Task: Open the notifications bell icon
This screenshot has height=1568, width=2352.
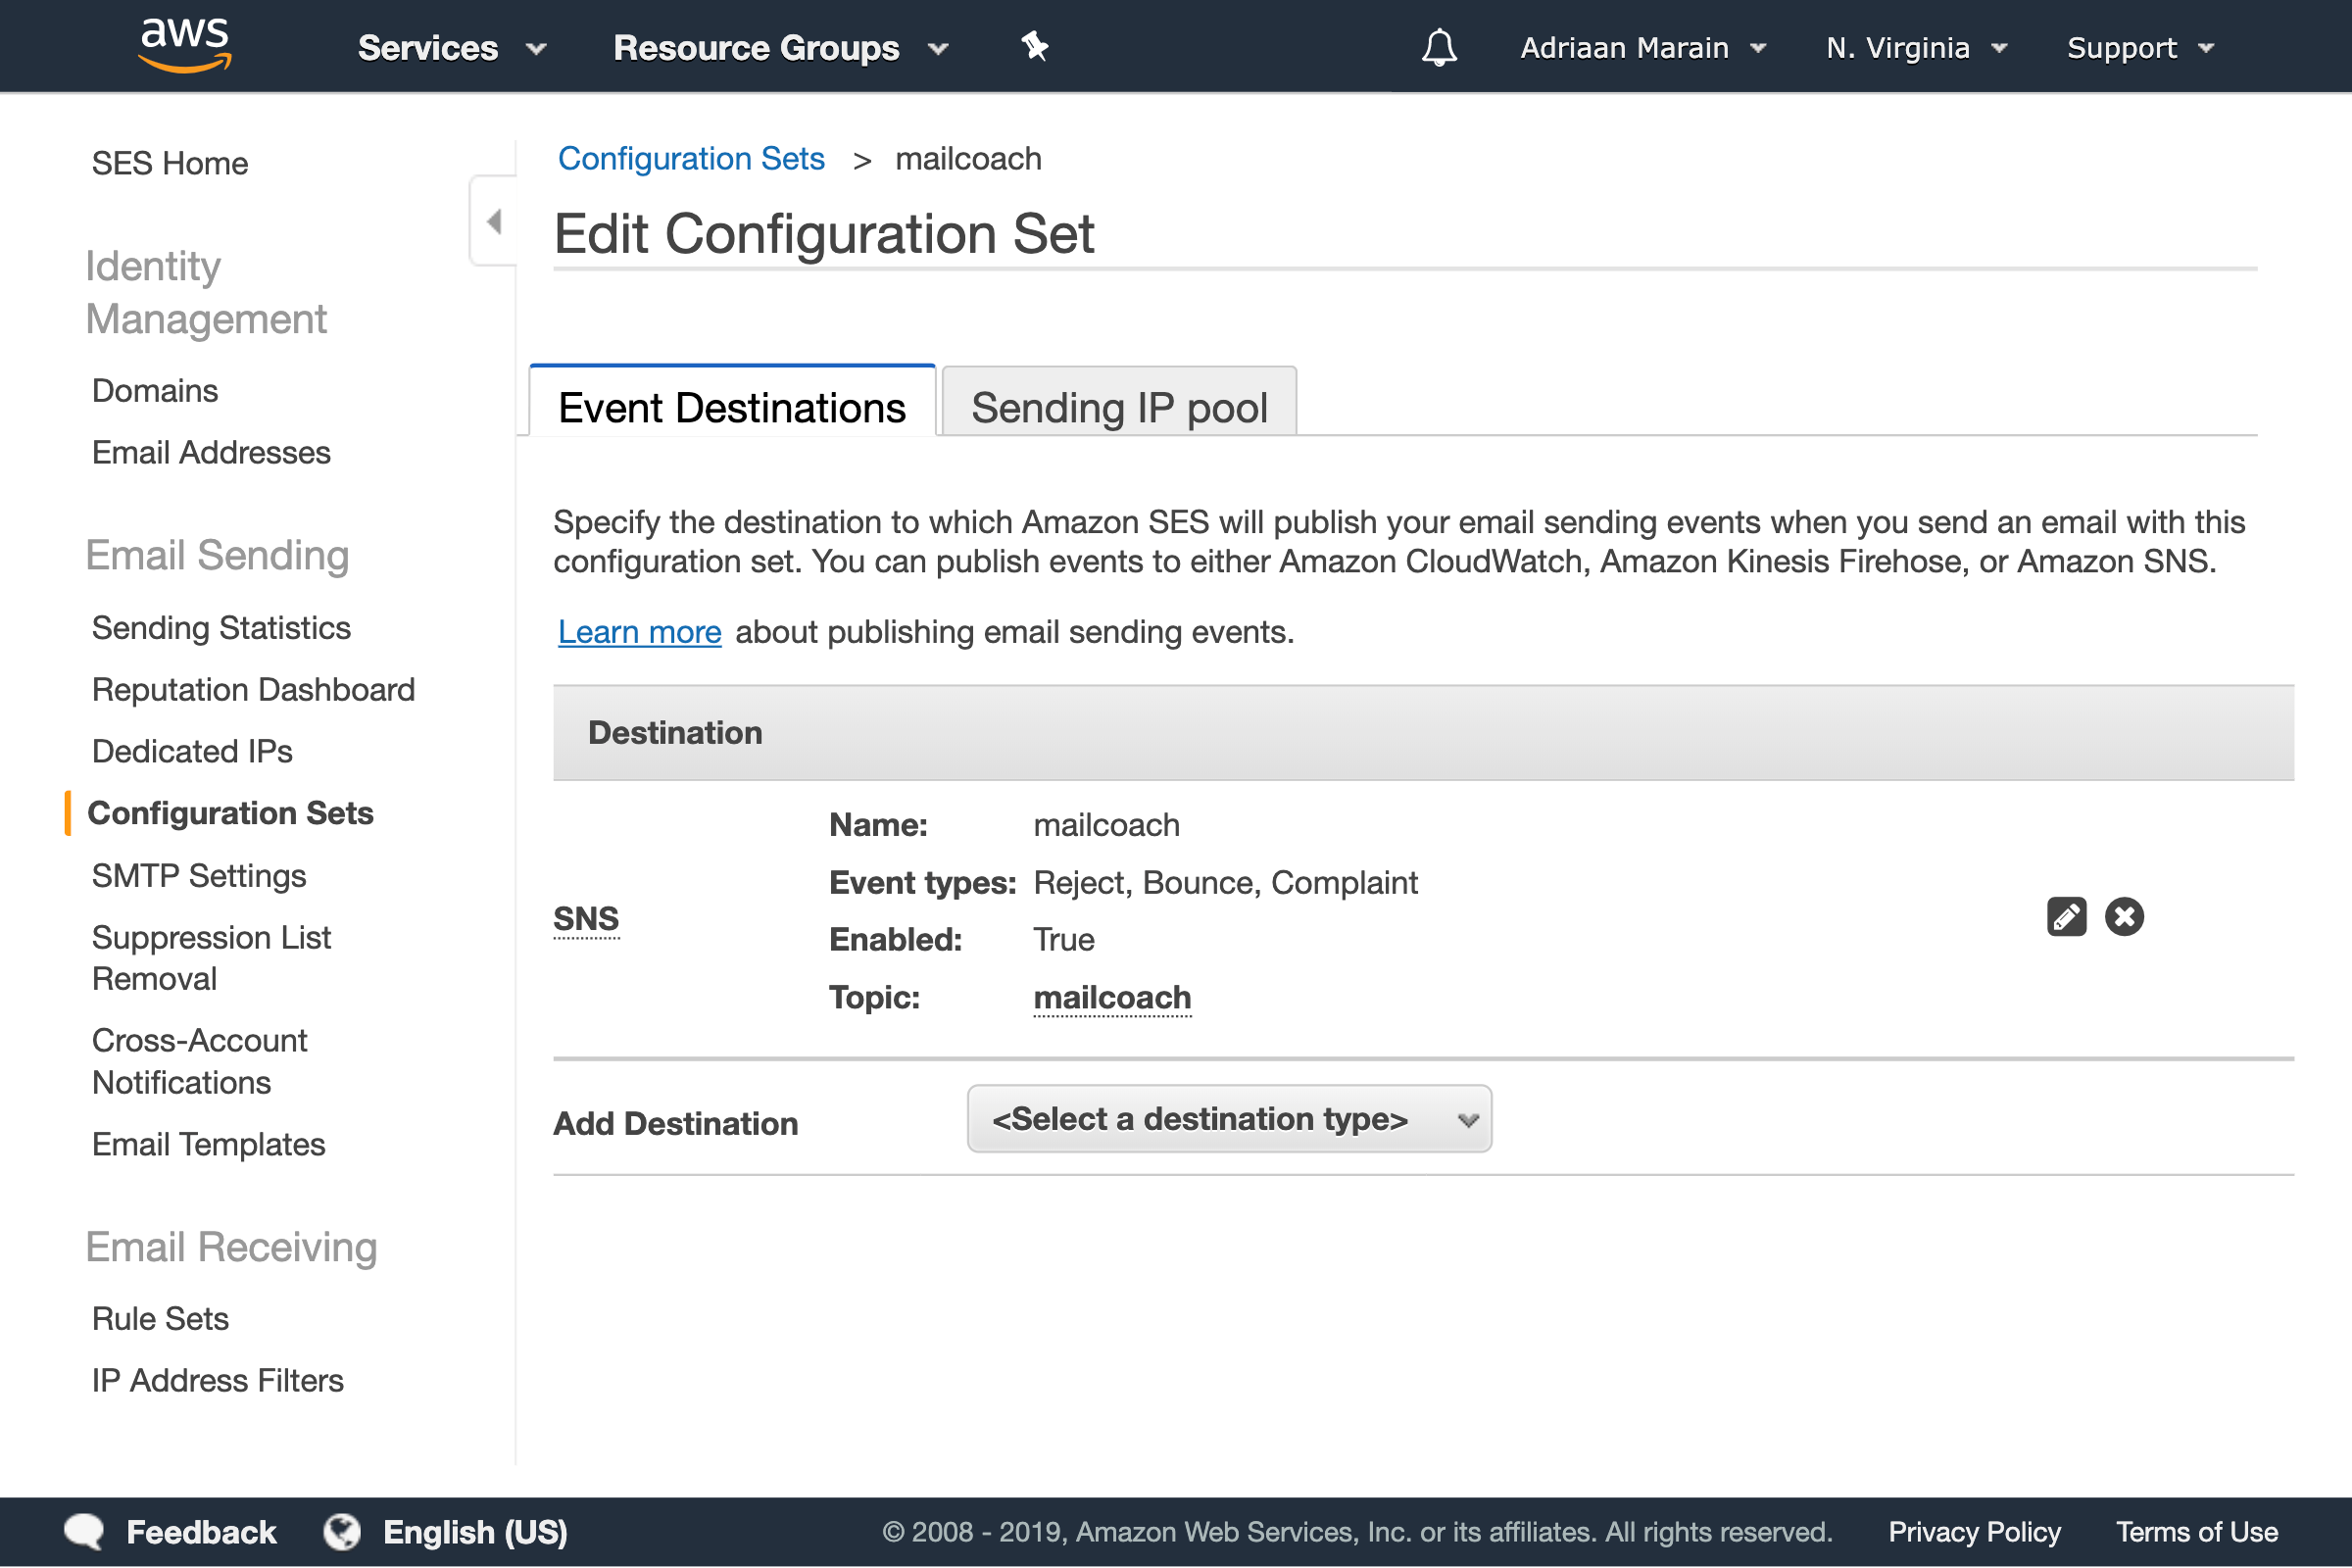Action: tap(1439, 47)
